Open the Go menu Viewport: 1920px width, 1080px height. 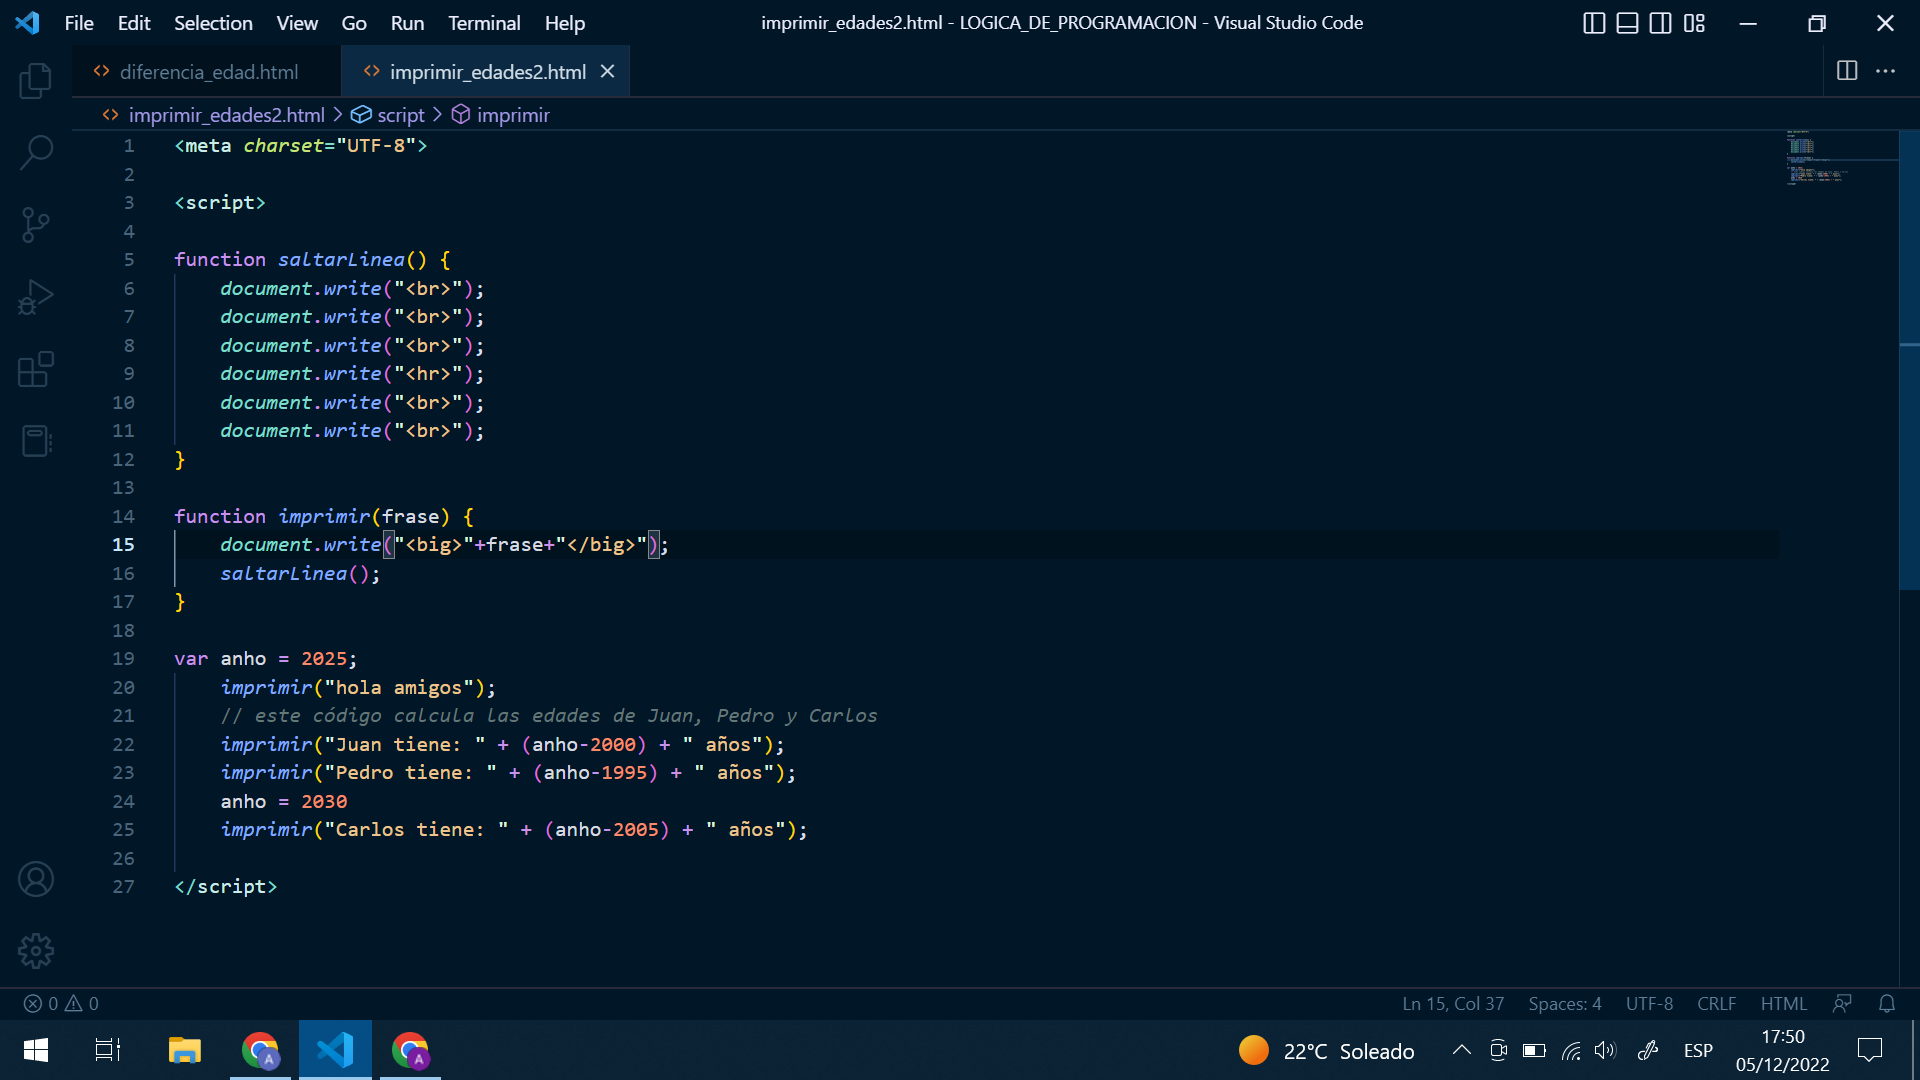pyautogui.click(x=354, y=23)
